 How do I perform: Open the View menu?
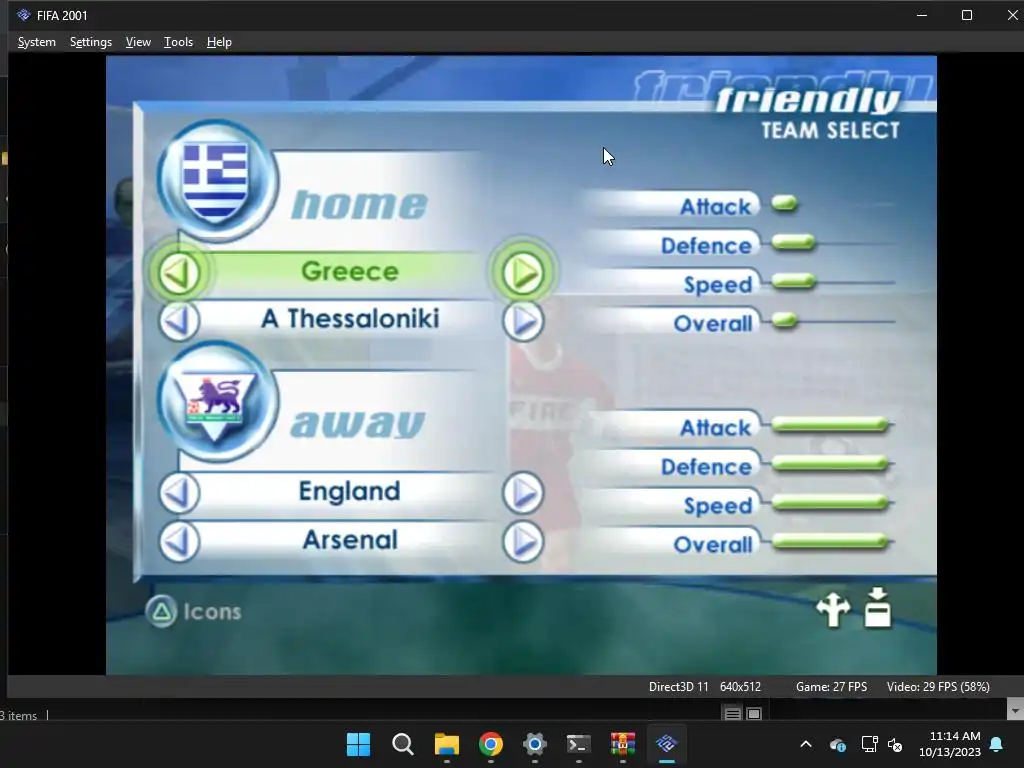pyautogui.click(x=138, y=42)
